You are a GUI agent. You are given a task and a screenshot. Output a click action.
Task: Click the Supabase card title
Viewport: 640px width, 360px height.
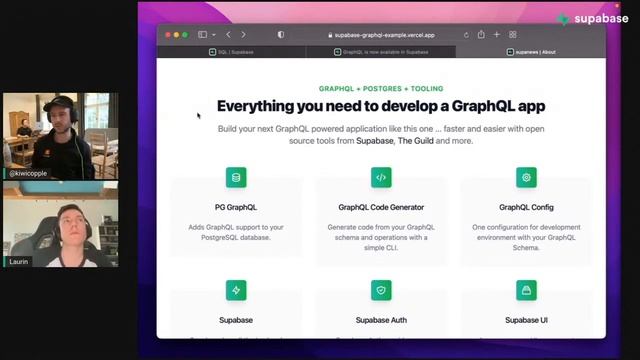[x=236, y=320]
